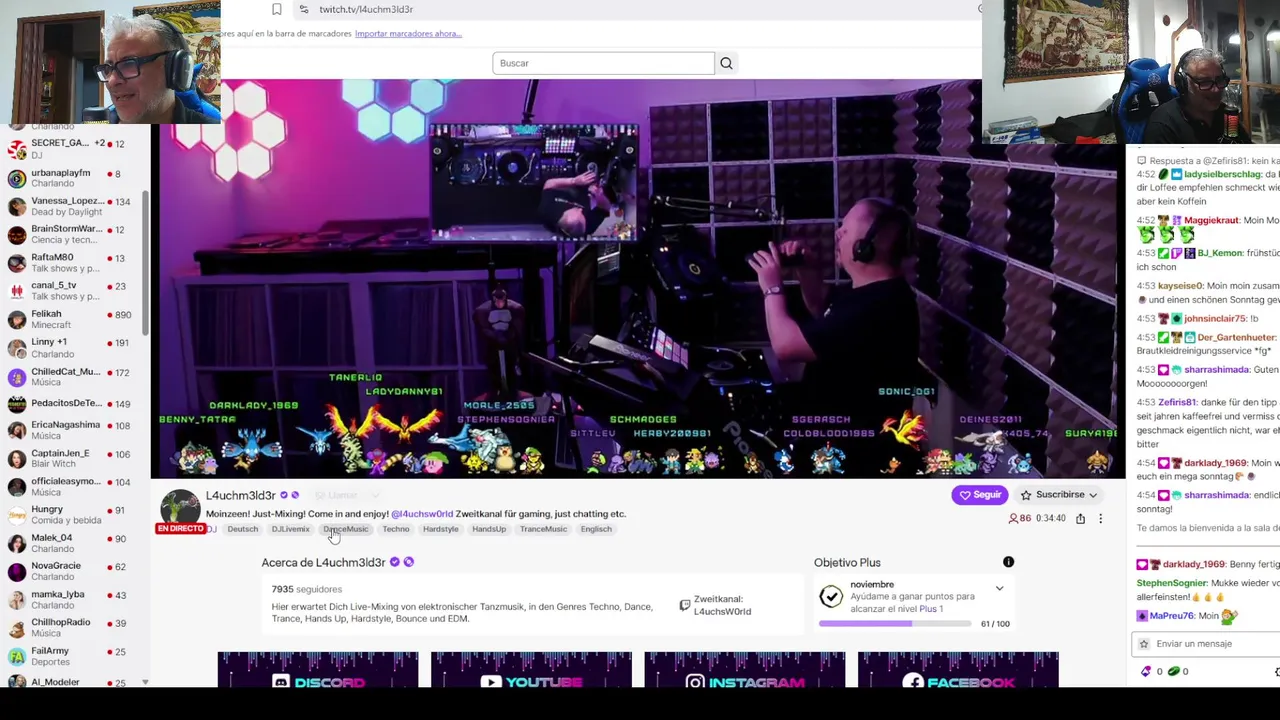Click StephenSognier username in chat
Viewport: 1280px width, 720px height.
(x=1172, y=583)
